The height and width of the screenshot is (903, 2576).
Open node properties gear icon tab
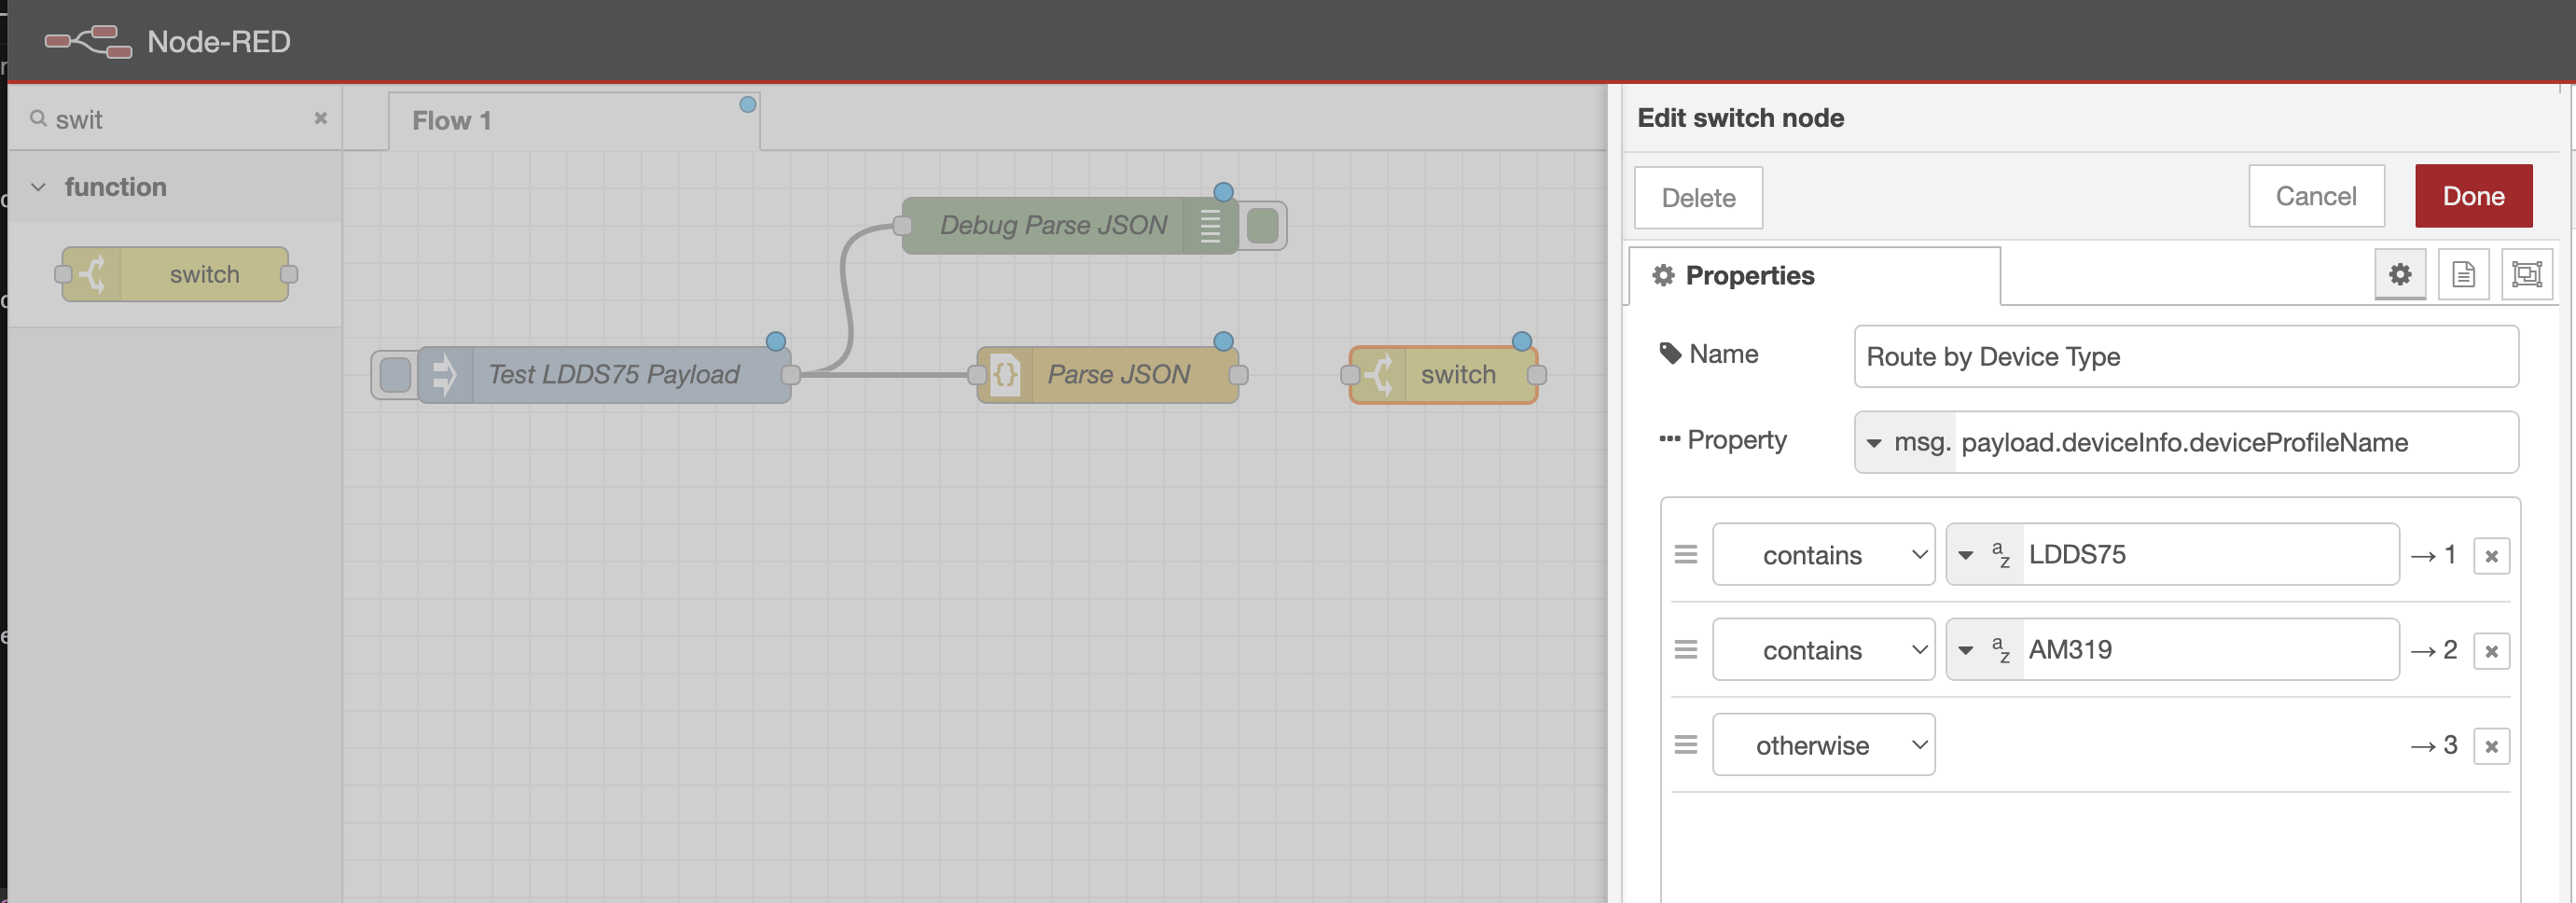tap(2400, 274)
